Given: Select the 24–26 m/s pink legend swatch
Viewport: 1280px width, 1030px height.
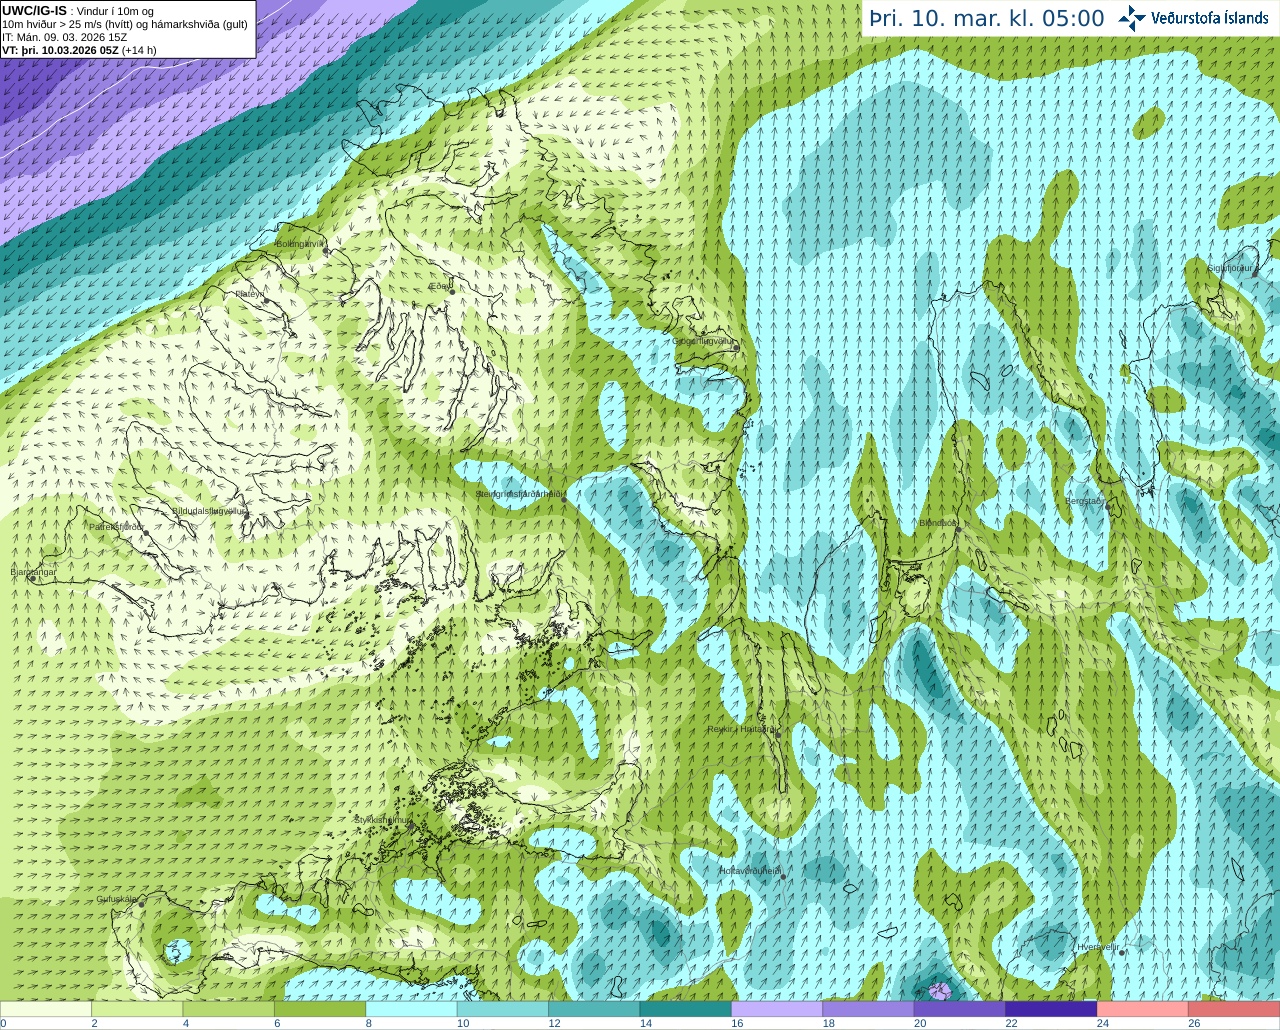Looking at the screenshot, I should 1143,1009.
